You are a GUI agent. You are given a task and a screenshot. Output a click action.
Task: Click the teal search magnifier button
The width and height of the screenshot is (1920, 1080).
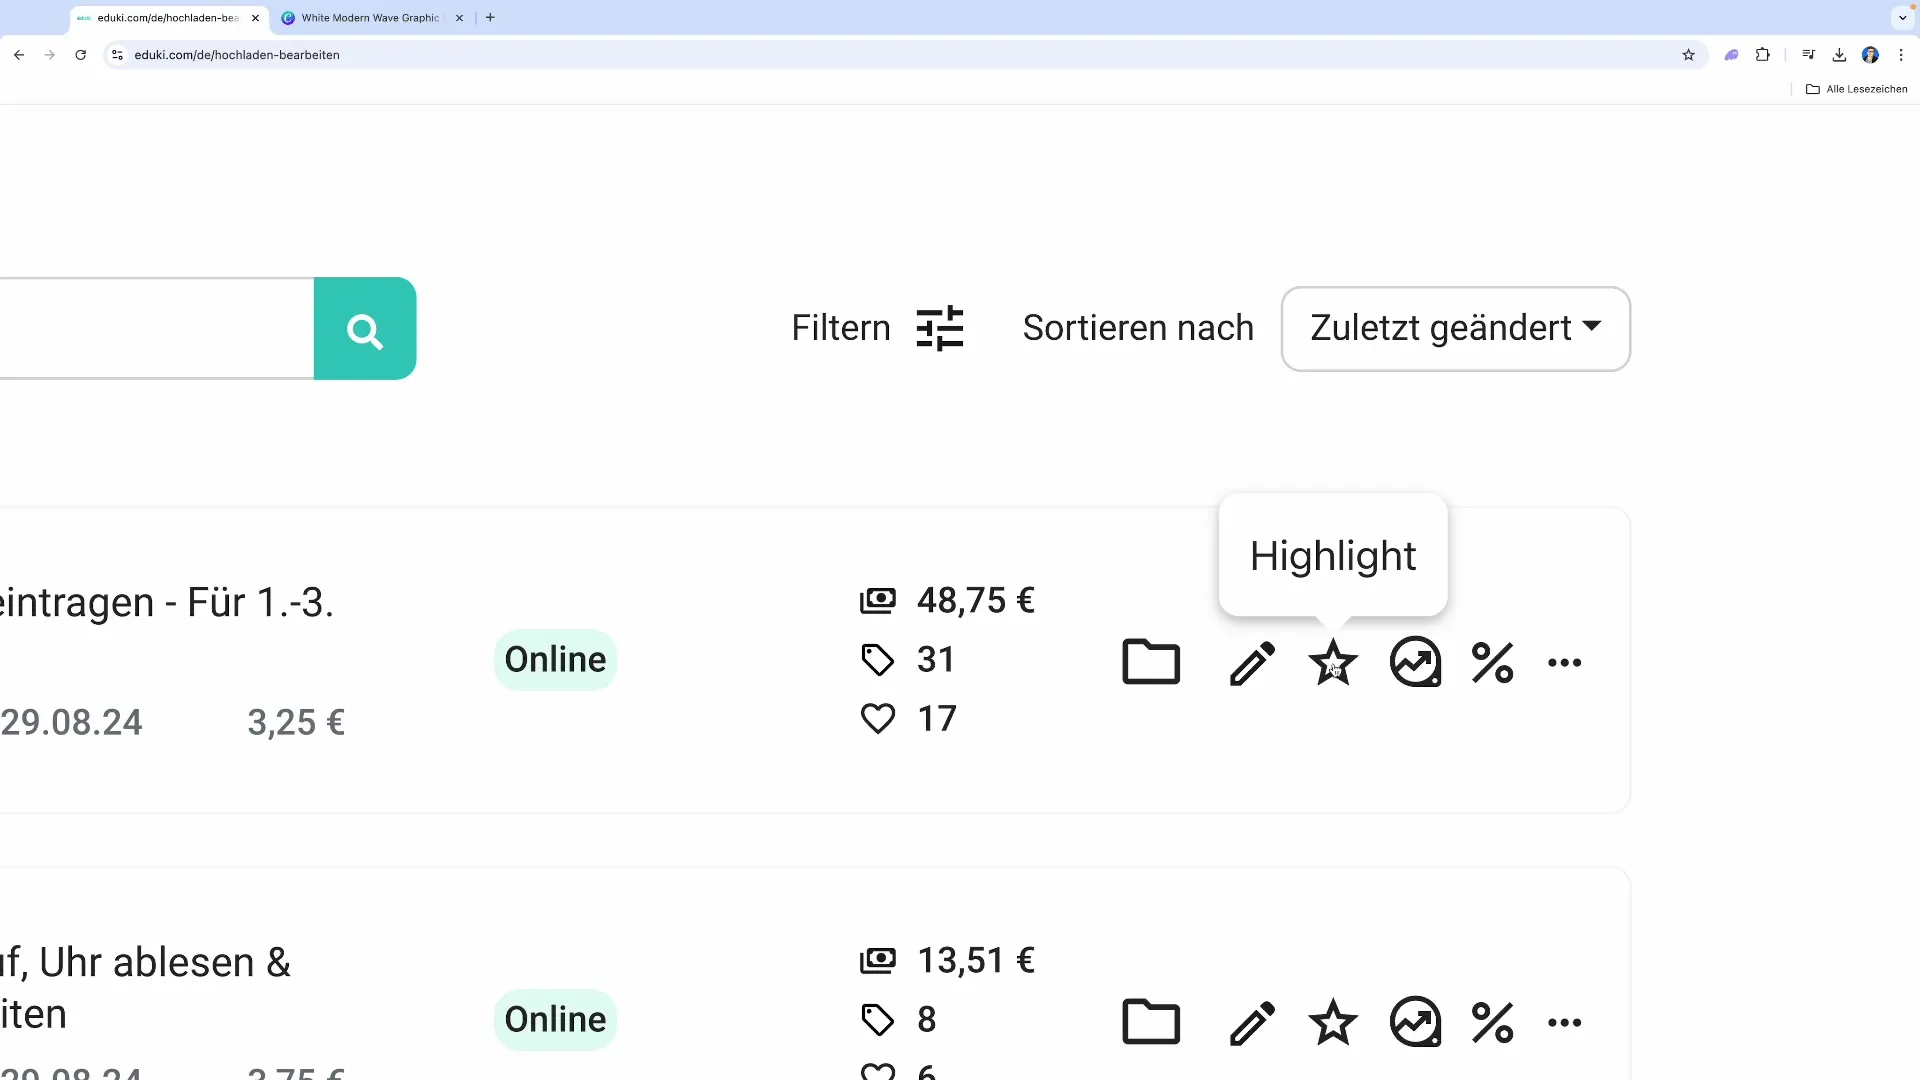coord(365,329)
